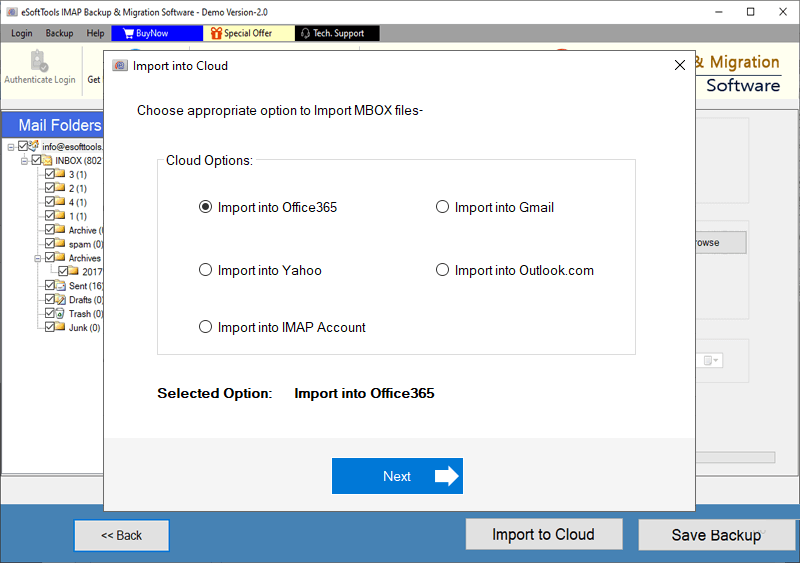The image size is (800, 563).
Task: Select Import into IMAP Account option
Action: 206,327
